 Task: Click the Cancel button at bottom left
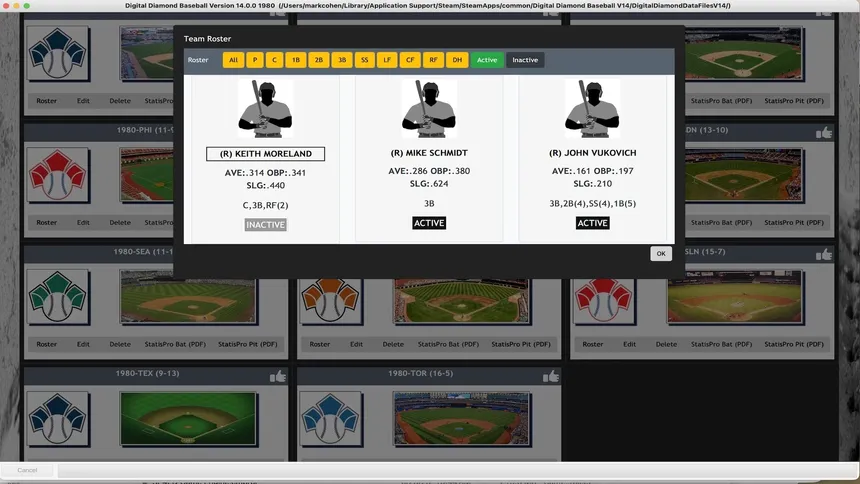(27, 470)
